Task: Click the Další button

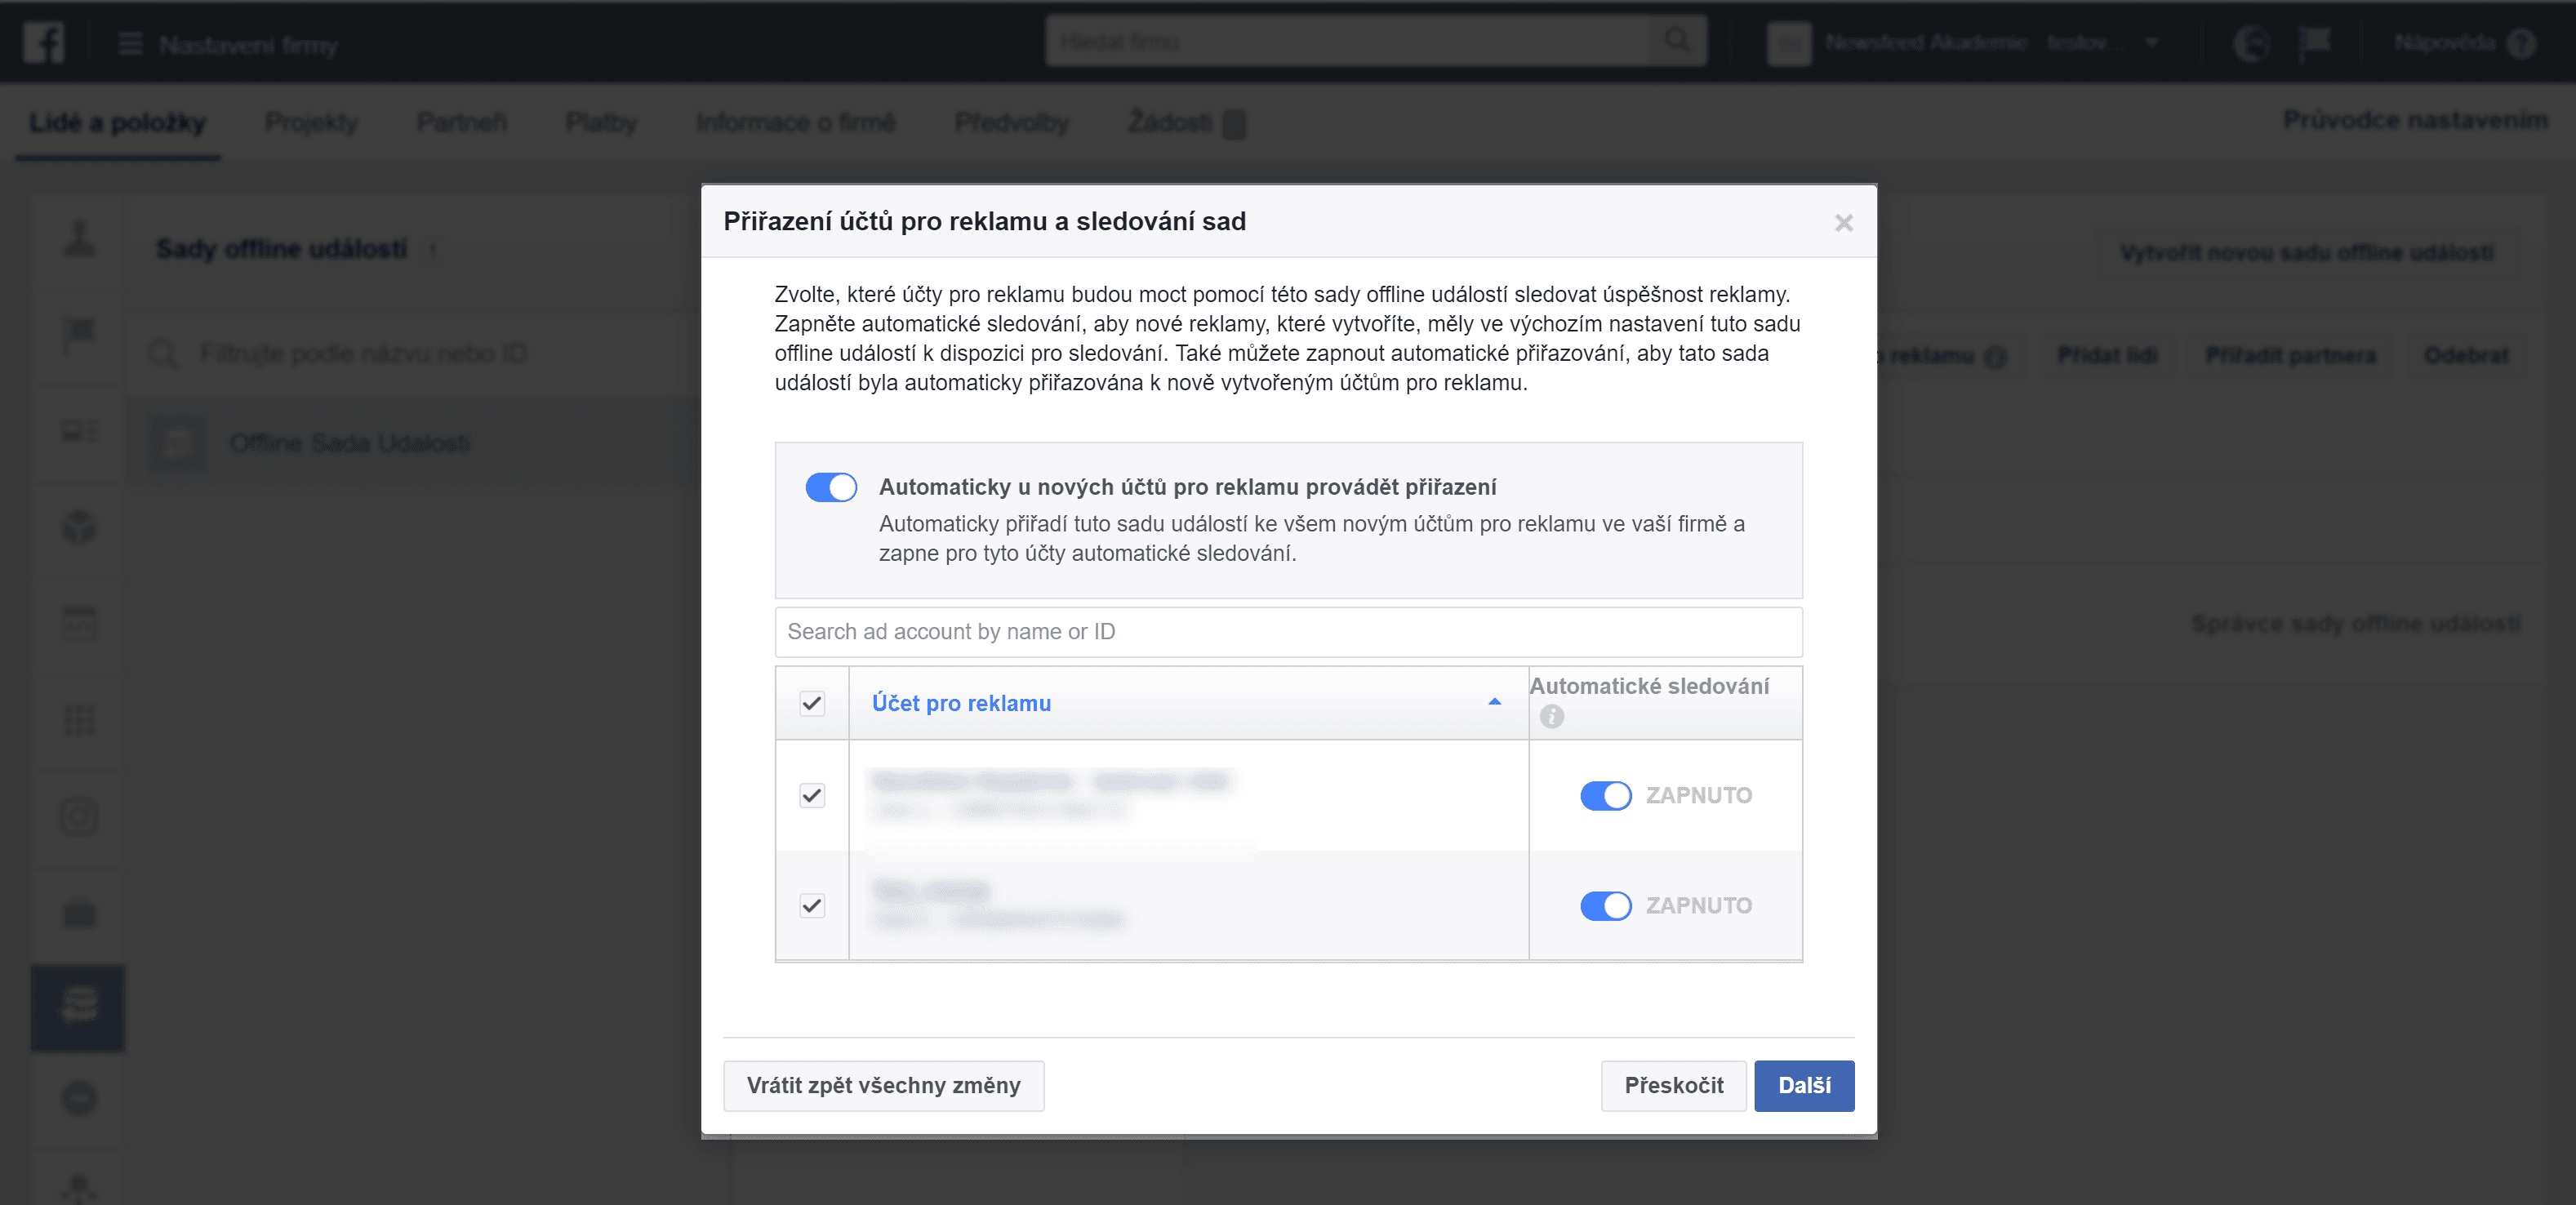Action: pyautogui.click(x=1803, y=1085)
